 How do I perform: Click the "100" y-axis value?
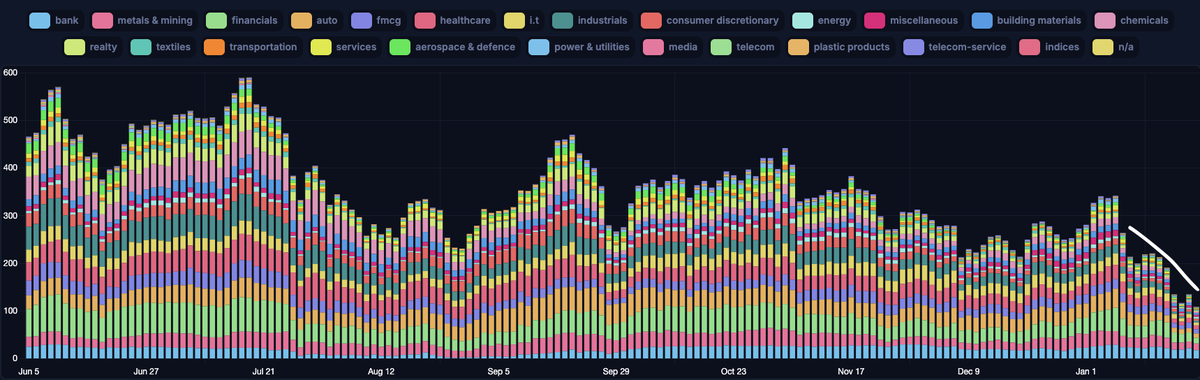10,310
